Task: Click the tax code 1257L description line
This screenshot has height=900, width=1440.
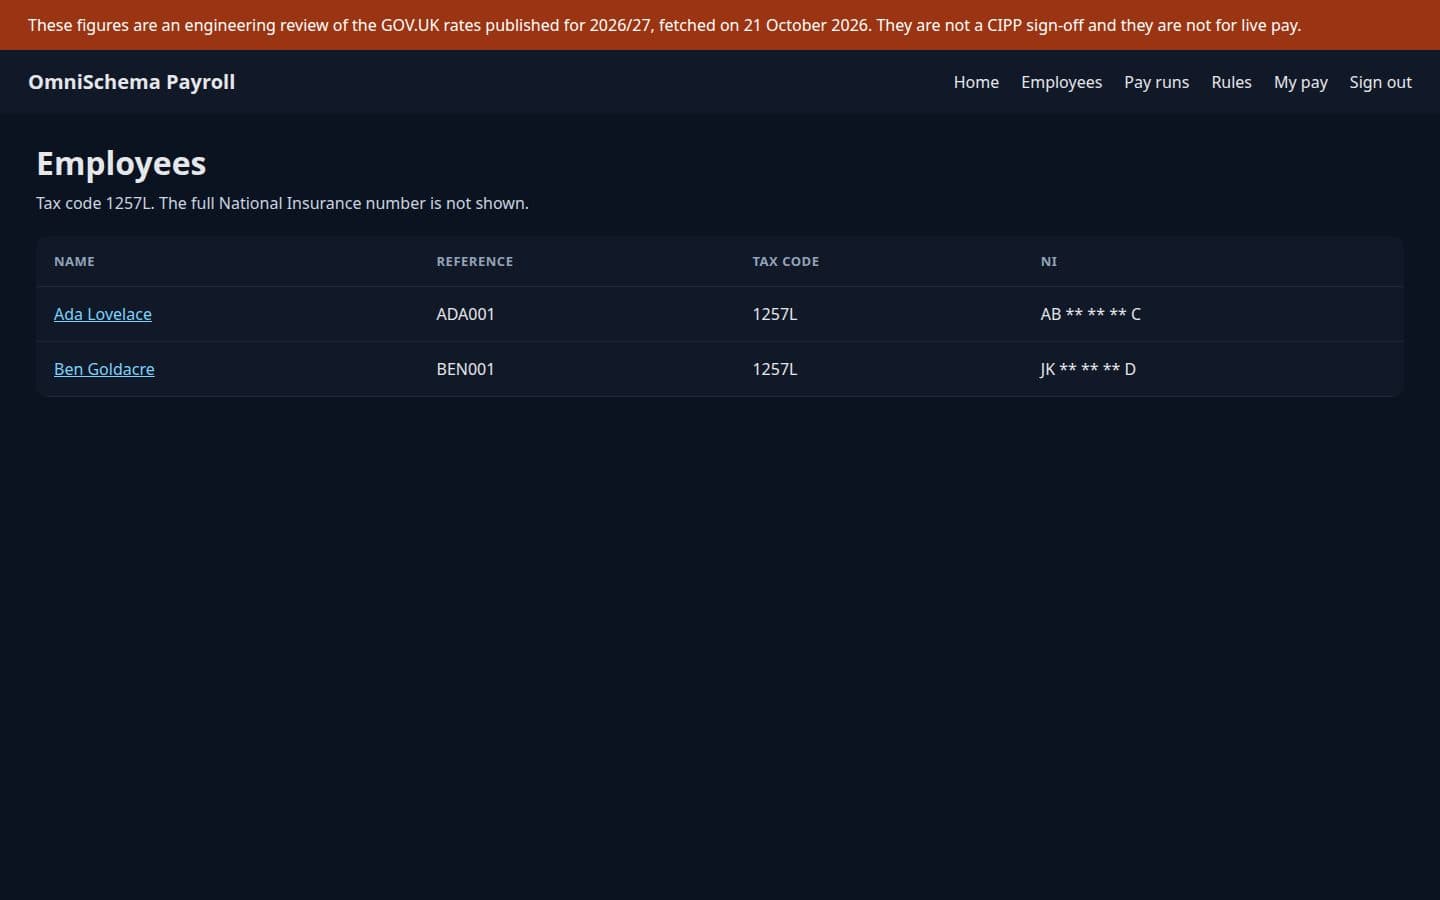Action: click(282, 203)
